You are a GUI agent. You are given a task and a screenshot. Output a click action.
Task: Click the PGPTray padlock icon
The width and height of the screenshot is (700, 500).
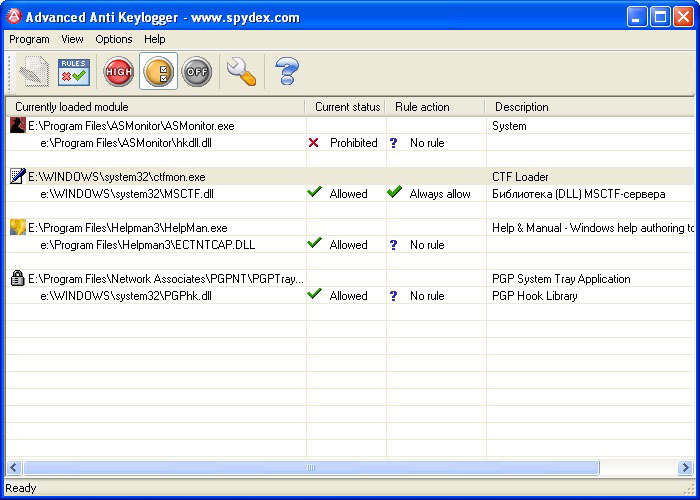[x=17, y=278]
